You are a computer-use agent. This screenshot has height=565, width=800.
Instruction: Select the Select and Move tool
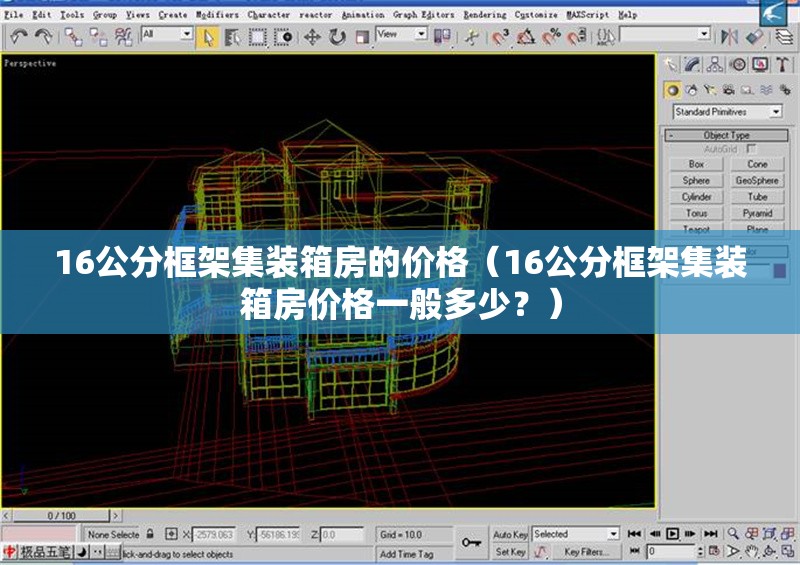[312, 37]
